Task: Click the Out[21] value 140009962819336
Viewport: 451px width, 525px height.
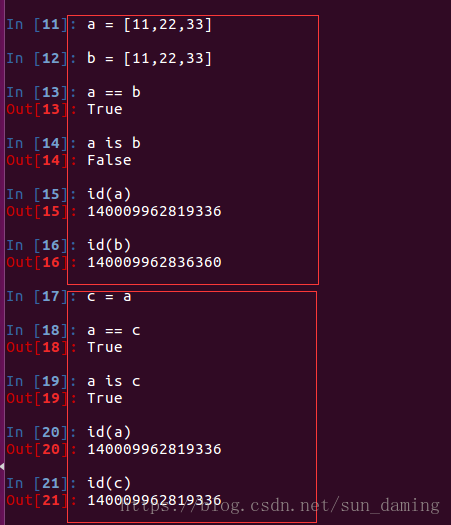Action: 154,500
